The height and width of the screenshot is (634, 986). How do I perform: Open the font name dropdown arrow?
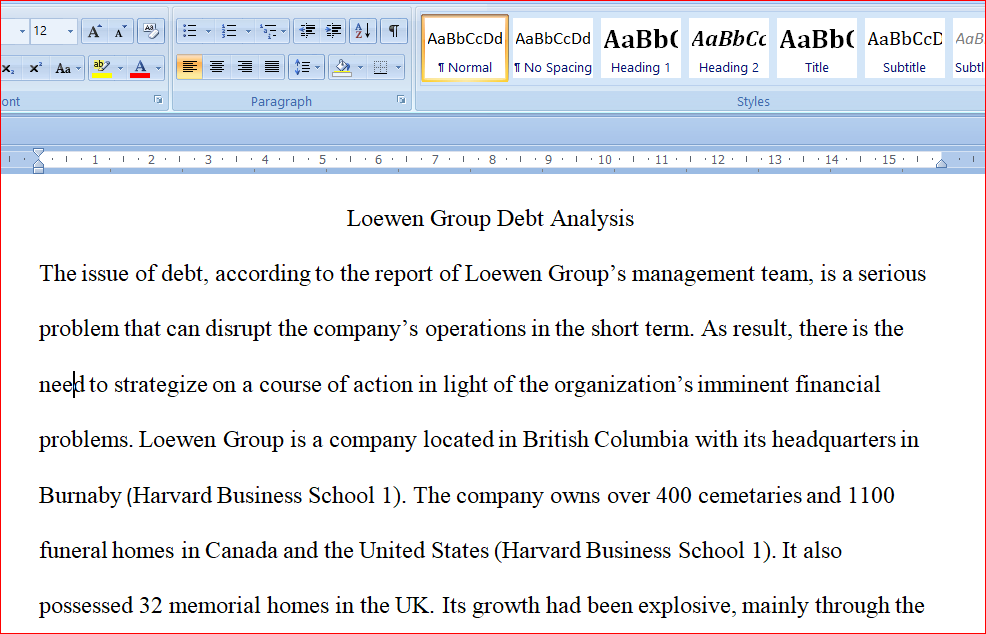[22, 31]
